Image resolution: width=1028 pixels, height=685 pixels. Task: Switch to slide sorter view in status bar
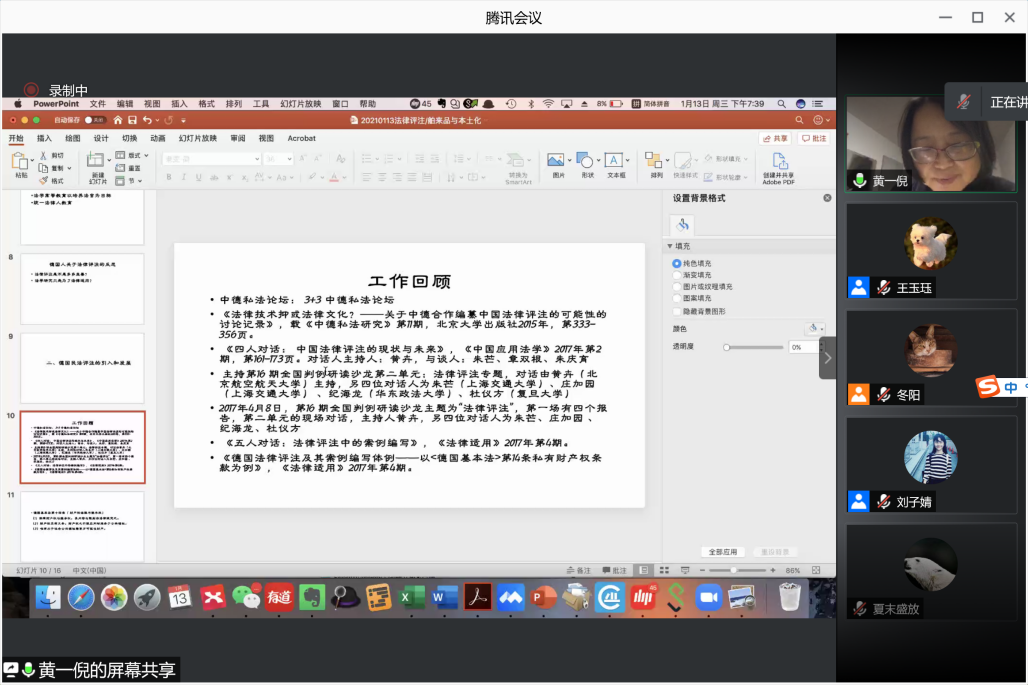click(663, 570)
